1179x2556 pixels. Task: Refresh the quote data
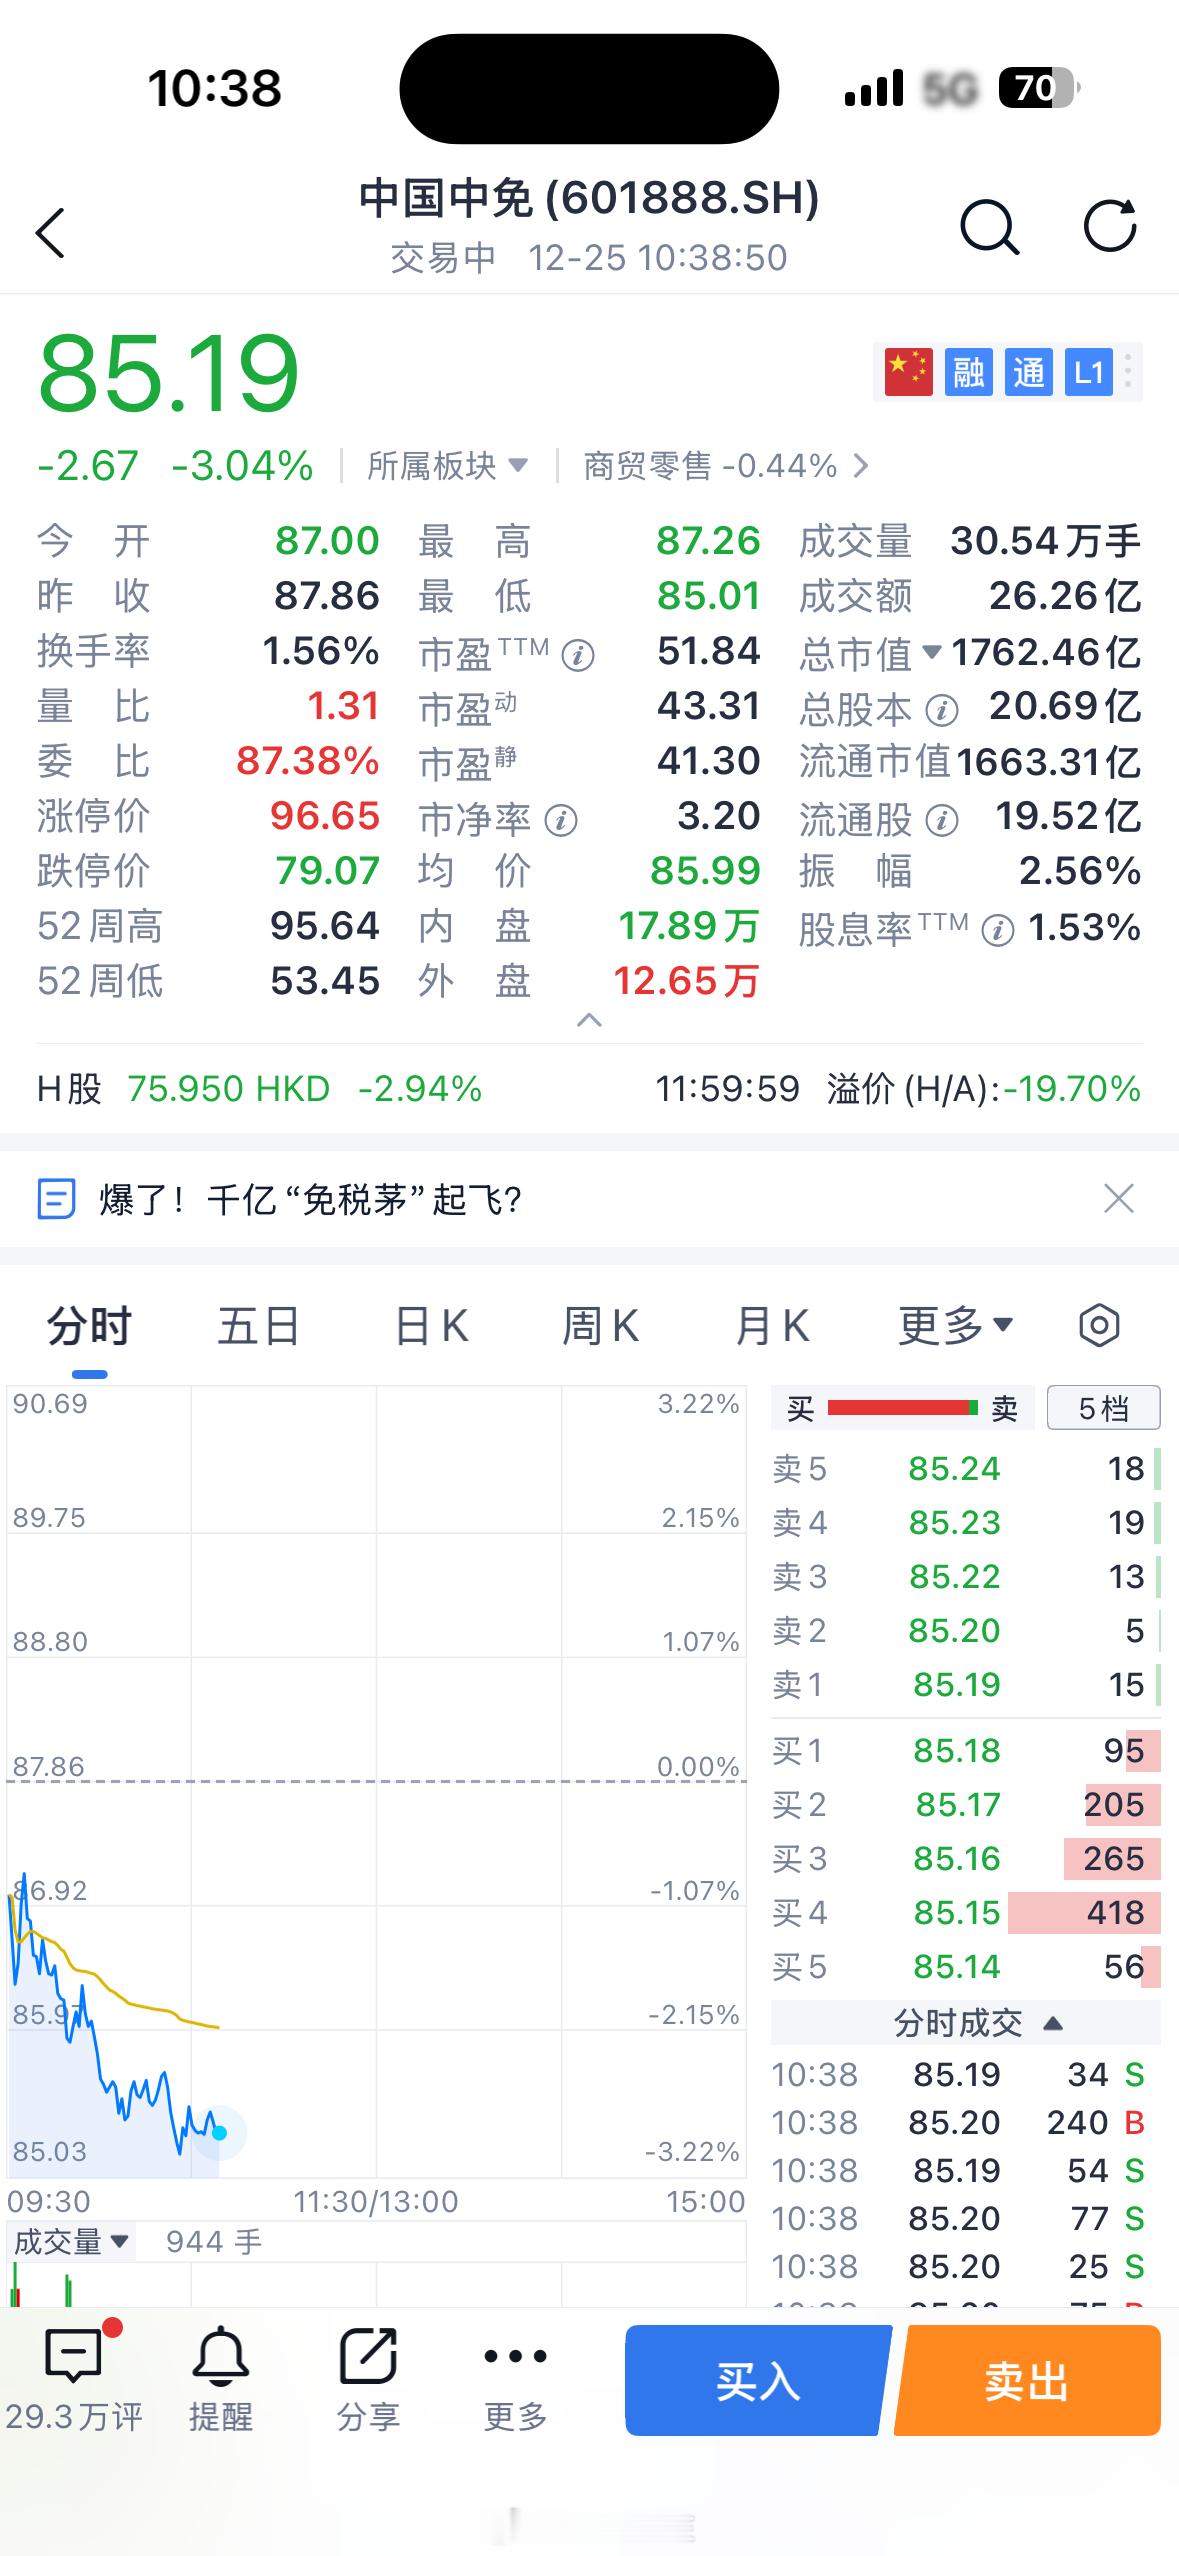tap(1110, 226)
